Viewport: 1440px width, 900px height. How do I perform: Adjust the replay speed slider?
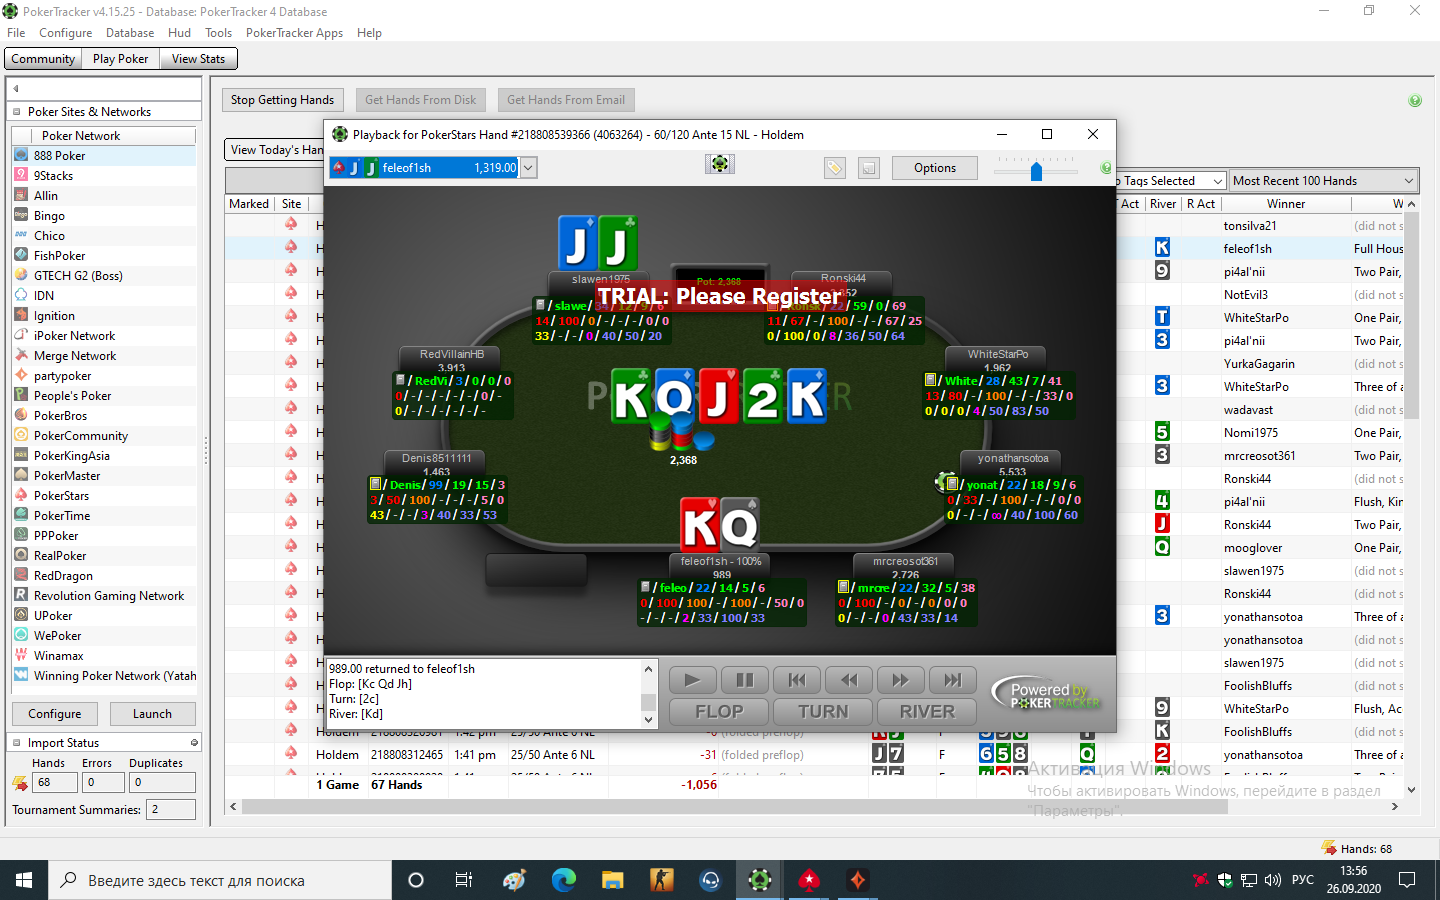pyautogui.click(x=1036, y=170)
